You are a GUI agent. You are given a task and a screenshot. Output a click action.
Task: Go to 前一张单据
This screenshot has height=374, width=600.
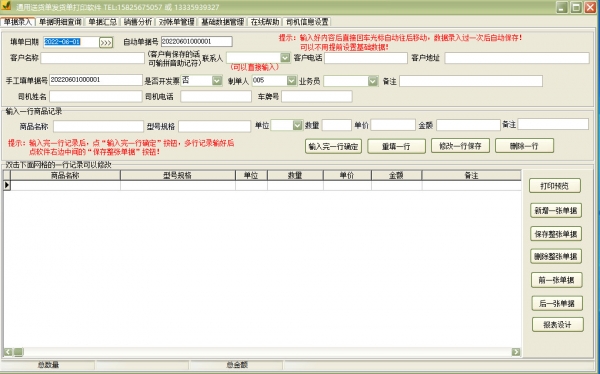click(x=557, y=280)
